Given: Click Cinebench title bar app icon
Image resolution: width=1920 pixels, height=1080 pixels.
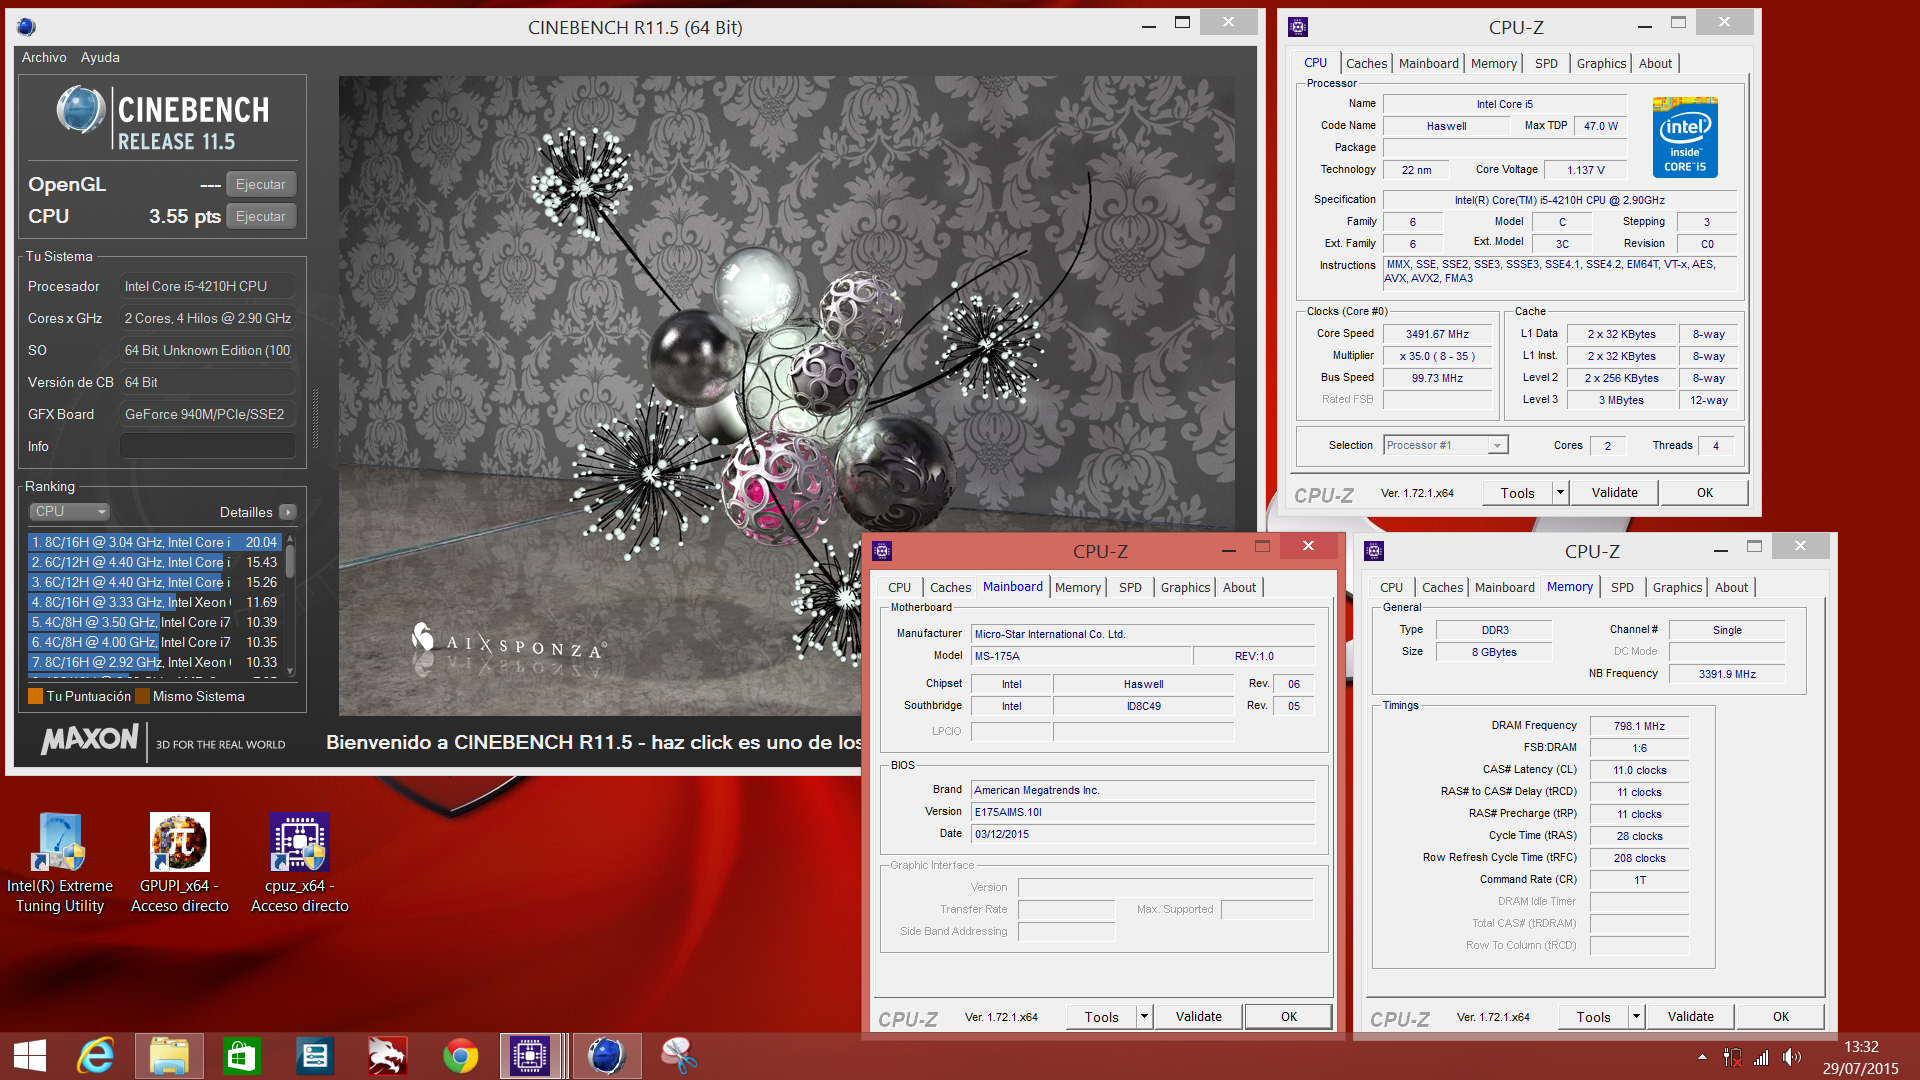Looking at the screenshot, I should pyautogui.click(x=27, y=27).
